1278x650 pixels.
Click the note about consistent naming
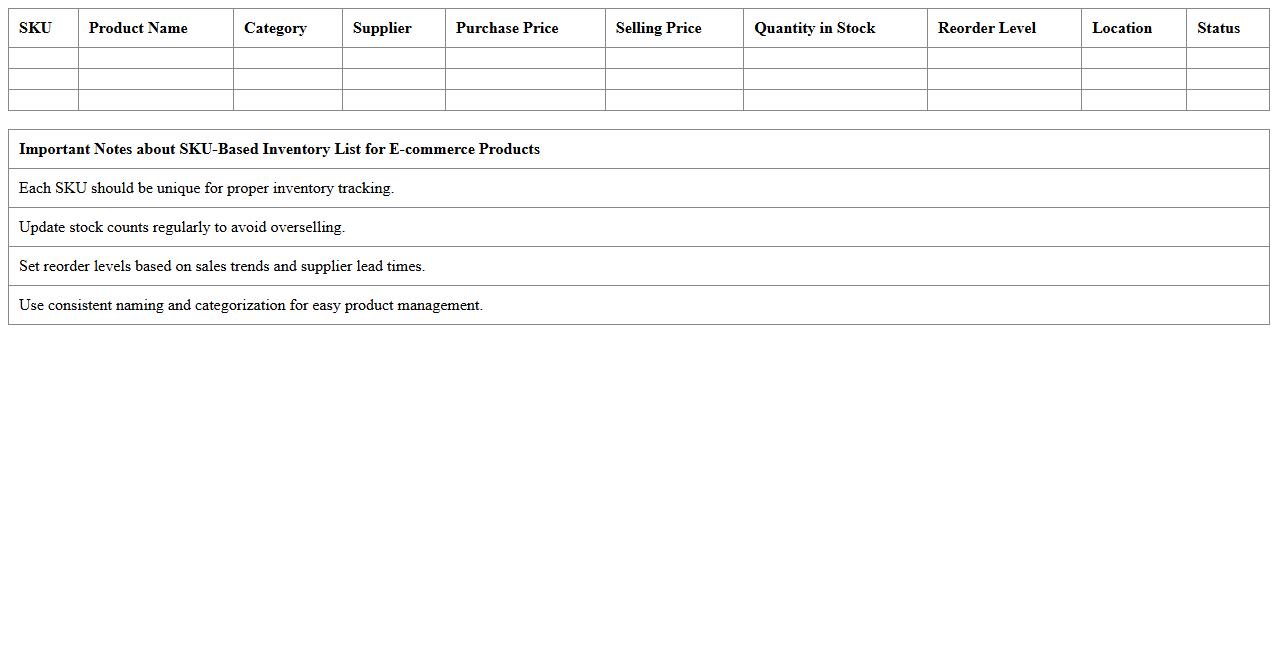coord(251,305)
